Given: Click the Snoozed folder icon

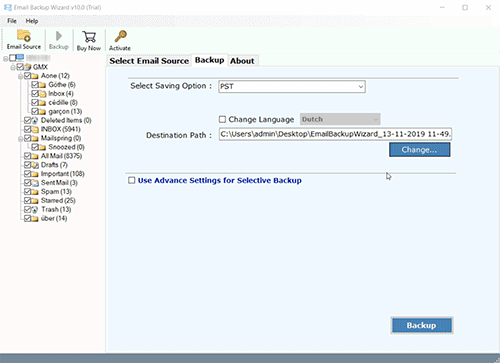Looking at the screenshot, I should click(x=42, y=147).
